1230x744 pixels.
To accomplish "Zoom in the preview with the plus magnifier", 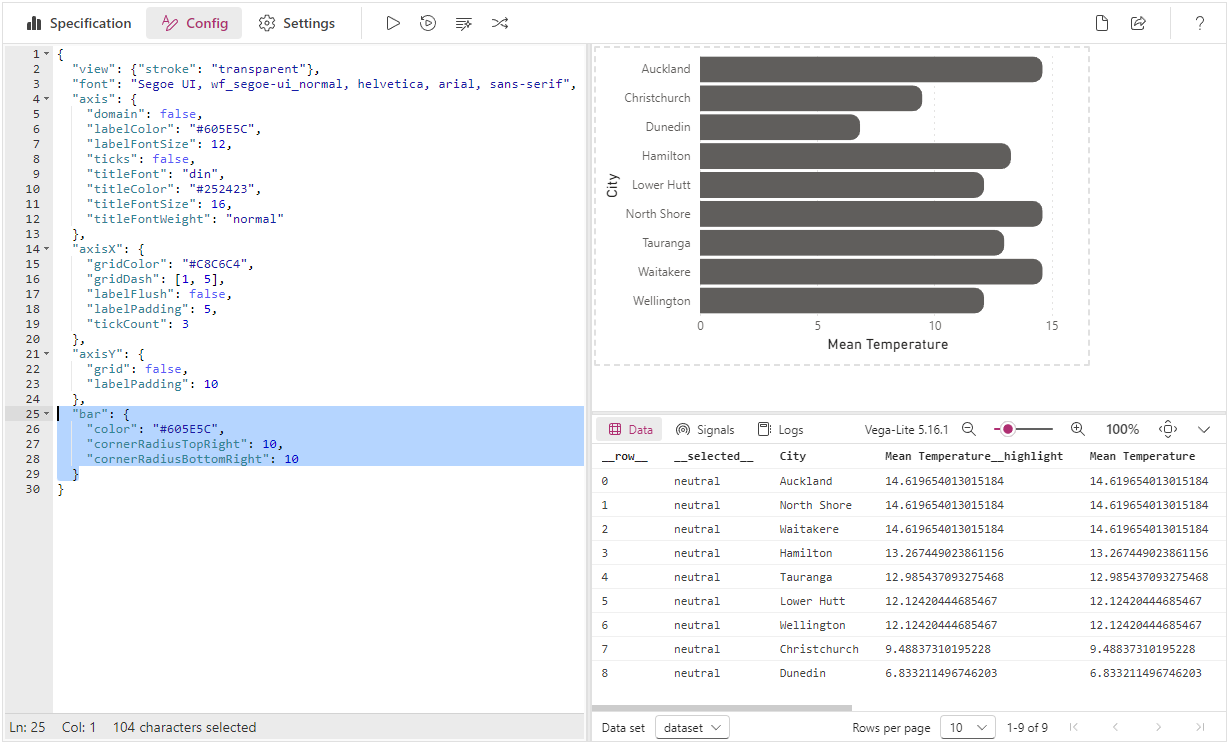I will (1077, 429).
